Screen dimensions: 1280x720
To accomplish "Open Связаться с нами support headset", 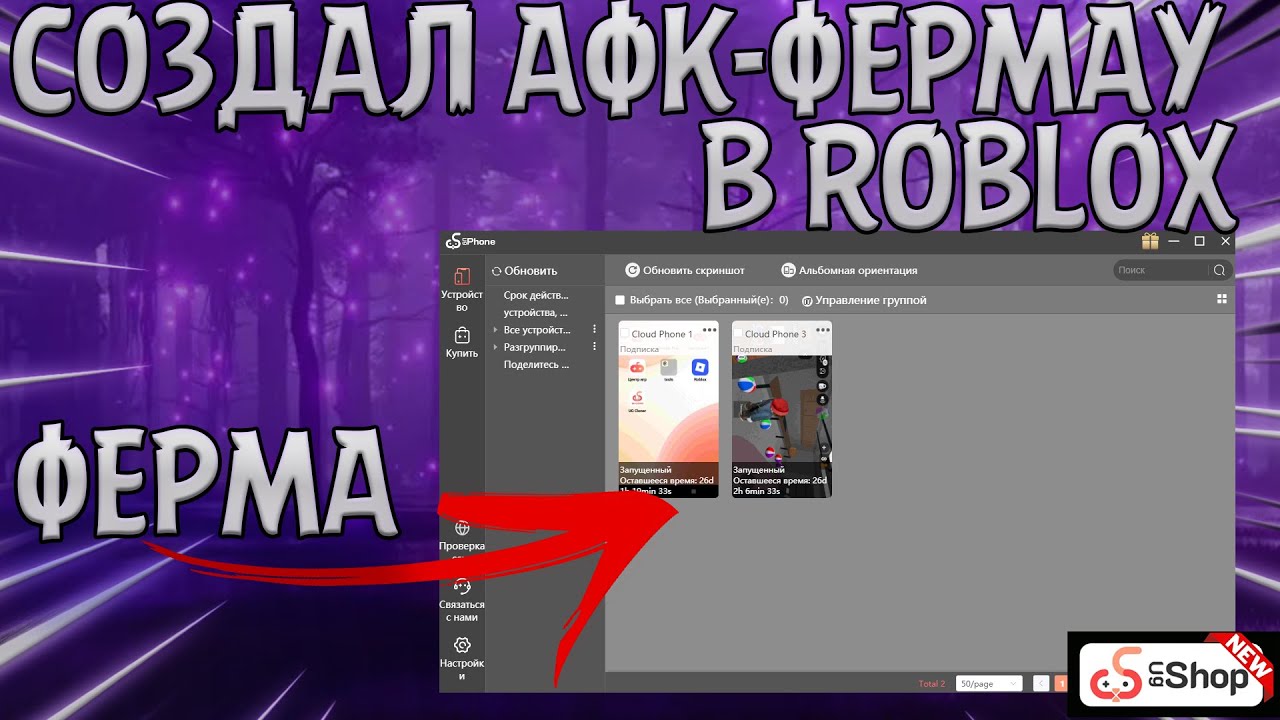I will pyautogui.click(x=462, y=600).
